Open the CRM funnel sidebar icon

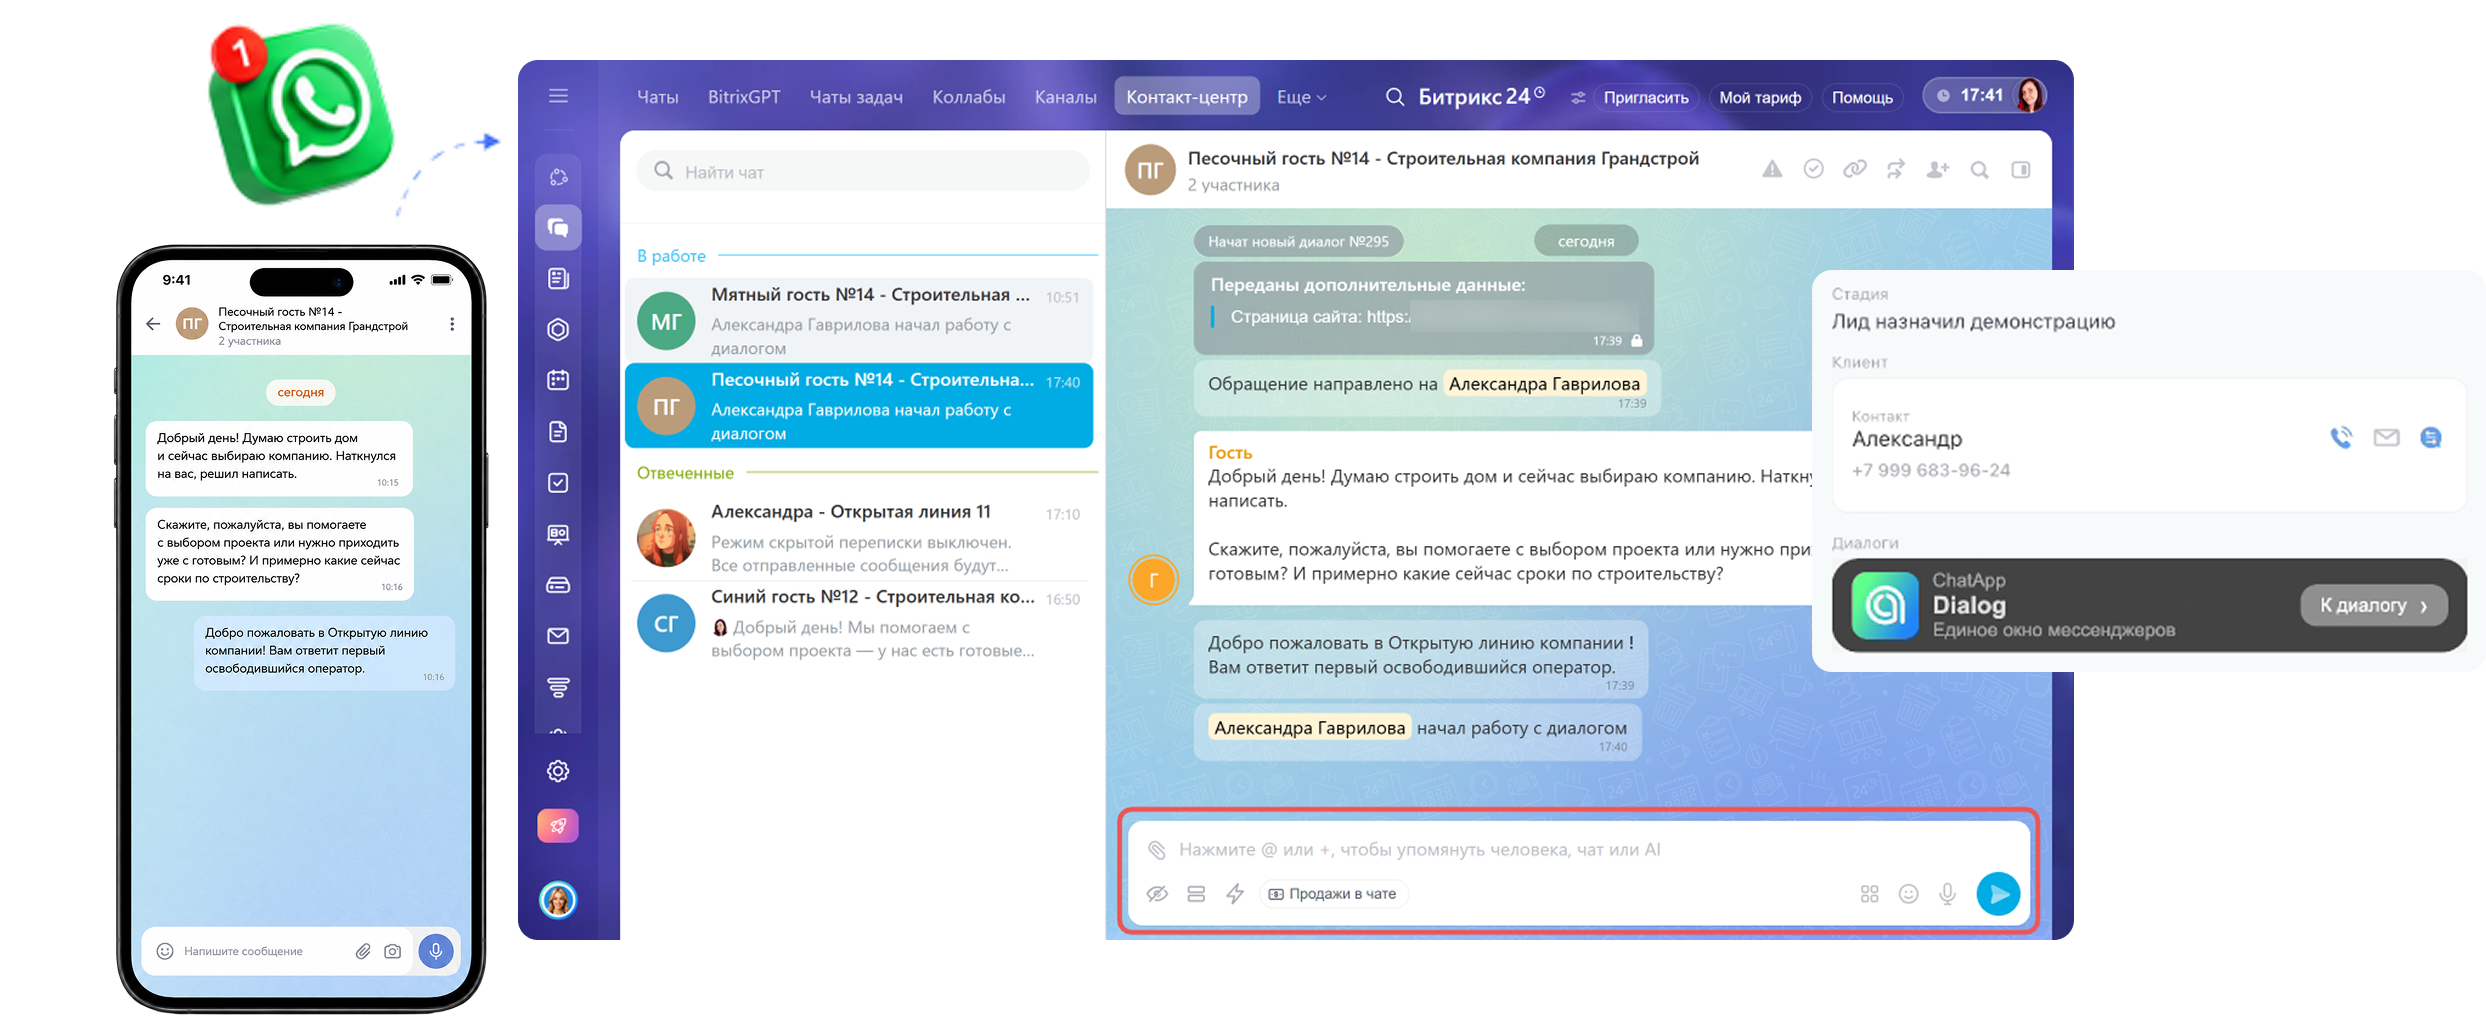pos(558,687)
